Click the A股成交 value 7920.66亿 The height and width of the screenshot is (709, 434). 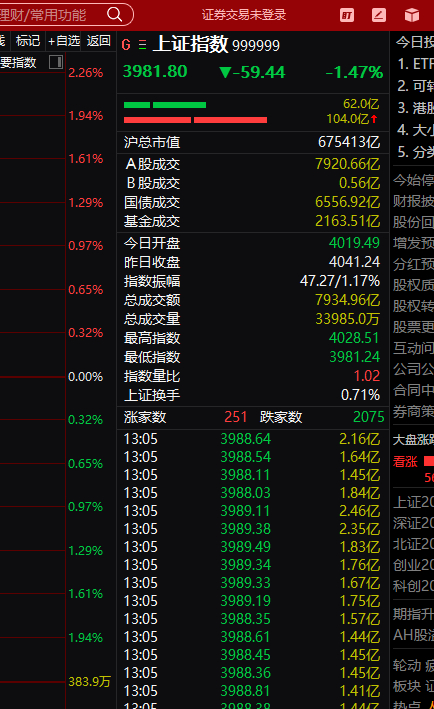point(347,164)
